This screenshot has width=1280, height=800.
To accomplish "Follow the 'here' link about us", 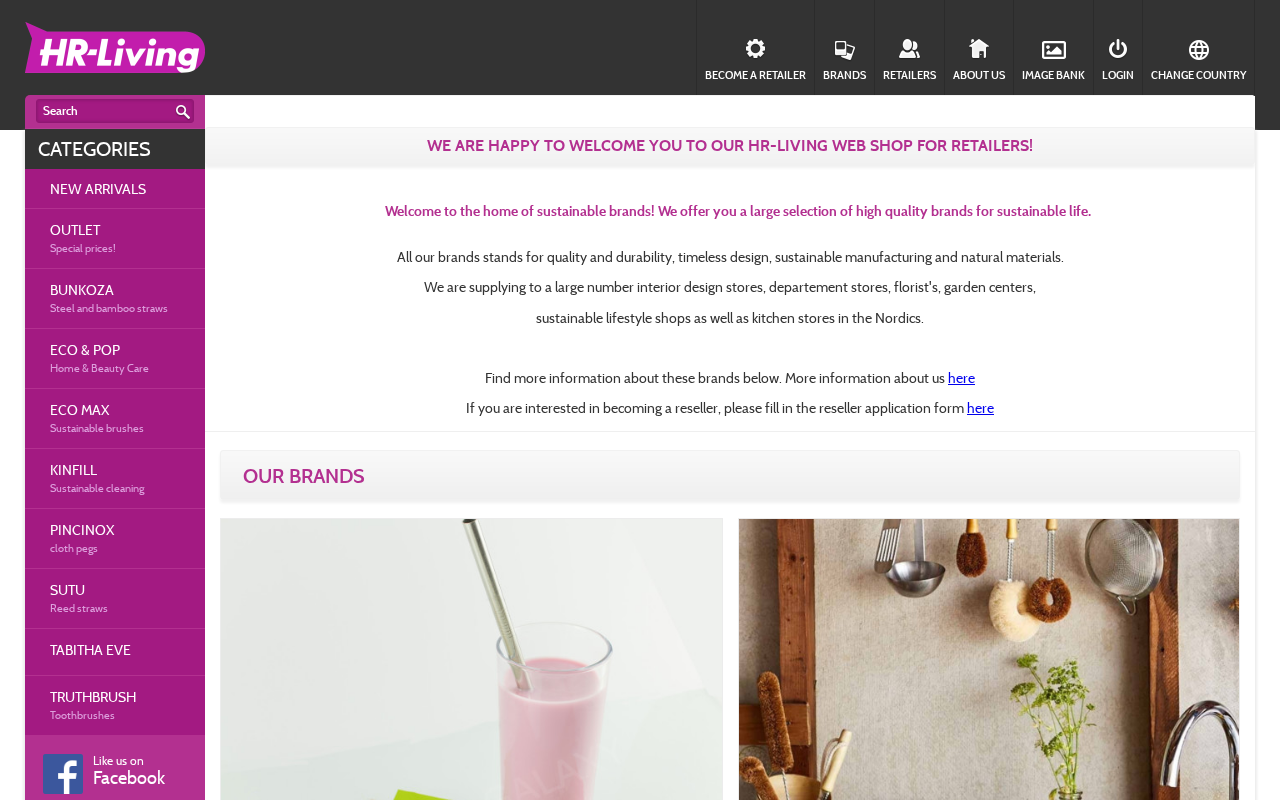I will [x=961, y=378].
